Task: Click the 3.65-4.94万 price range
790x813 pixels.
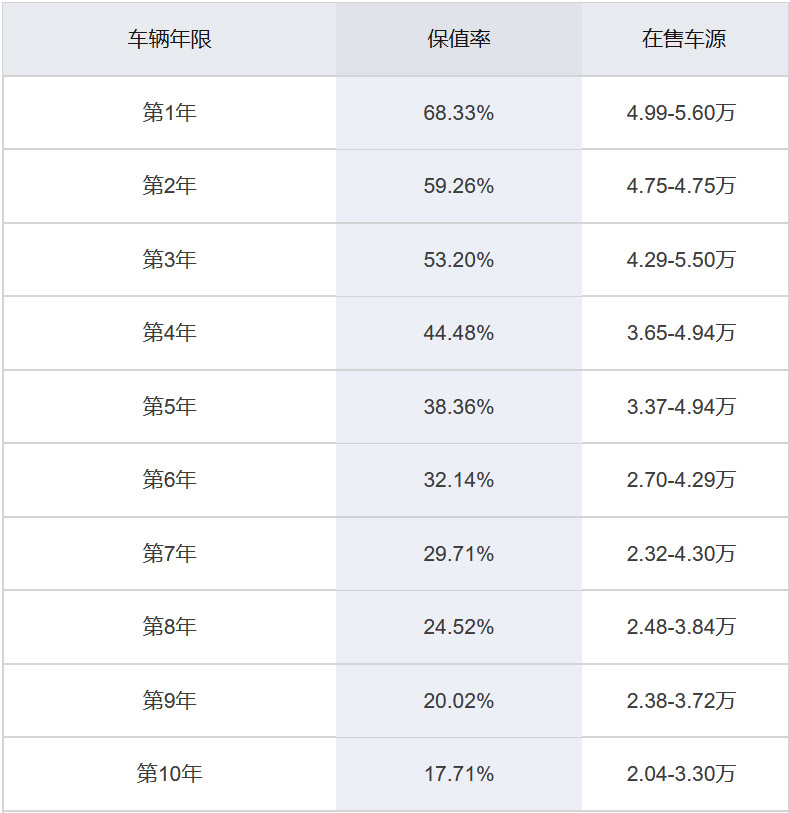Action: coord(681,333)
